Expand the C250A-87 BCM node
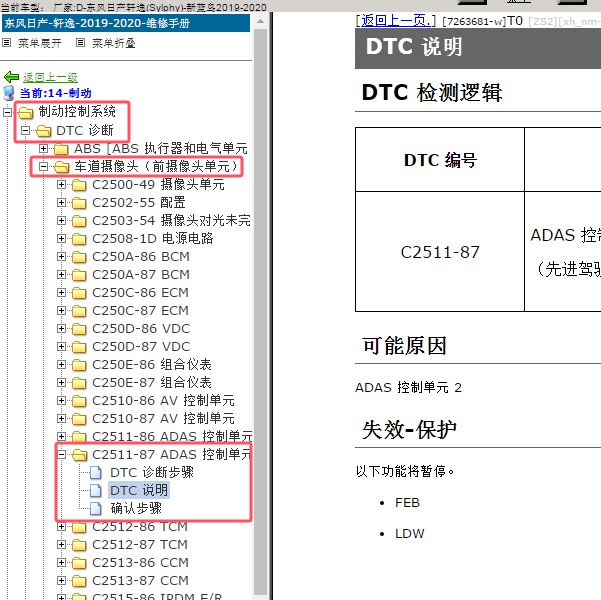Screen dimensions: 601x600 [61, 275]
